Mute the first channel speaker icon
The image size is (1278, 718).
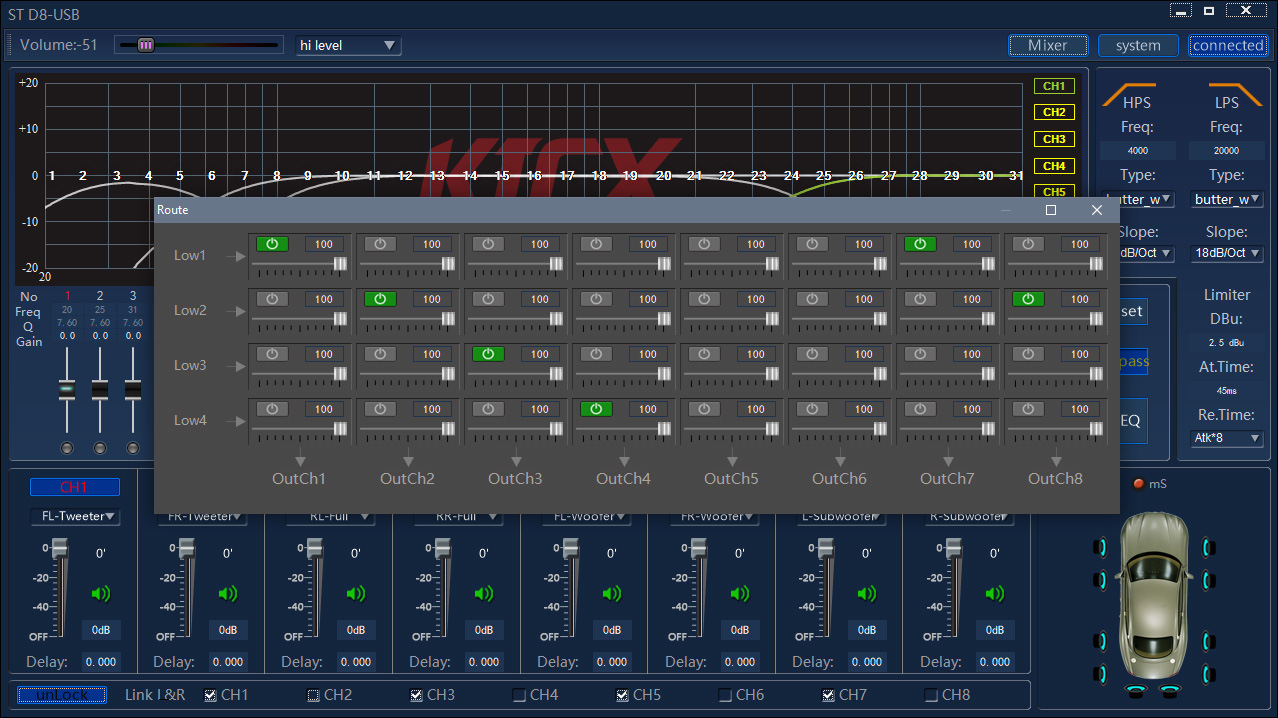click(x=100, y=594)
